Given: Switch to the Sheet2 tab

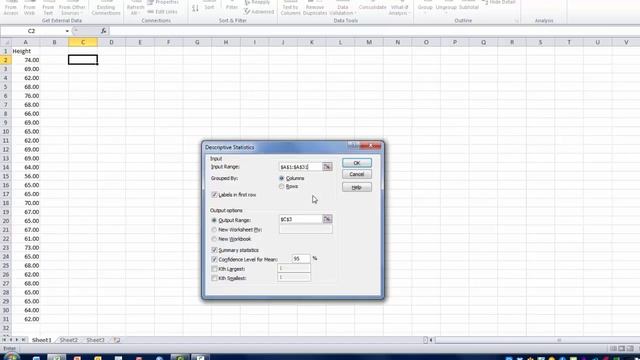Looking at the screenshot, I should pyautogui.click(x=69, y=340).
